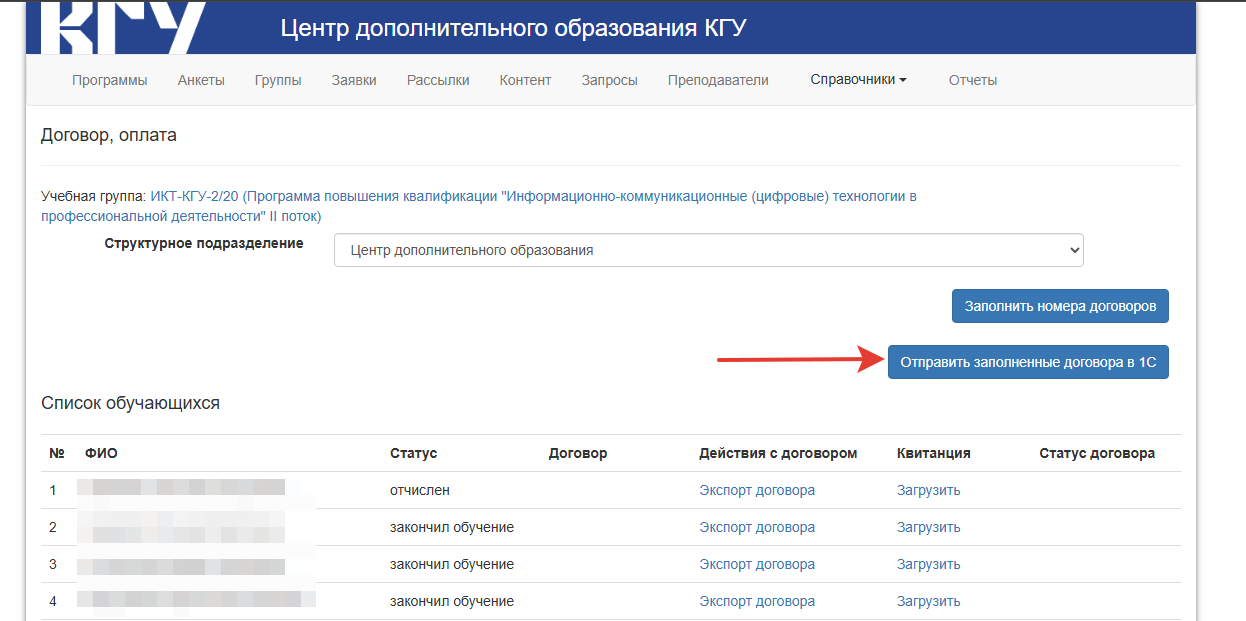This screenshot has height=621, width=1246.
Task: Navigate to Заявки page
Action: click(354, 80)
